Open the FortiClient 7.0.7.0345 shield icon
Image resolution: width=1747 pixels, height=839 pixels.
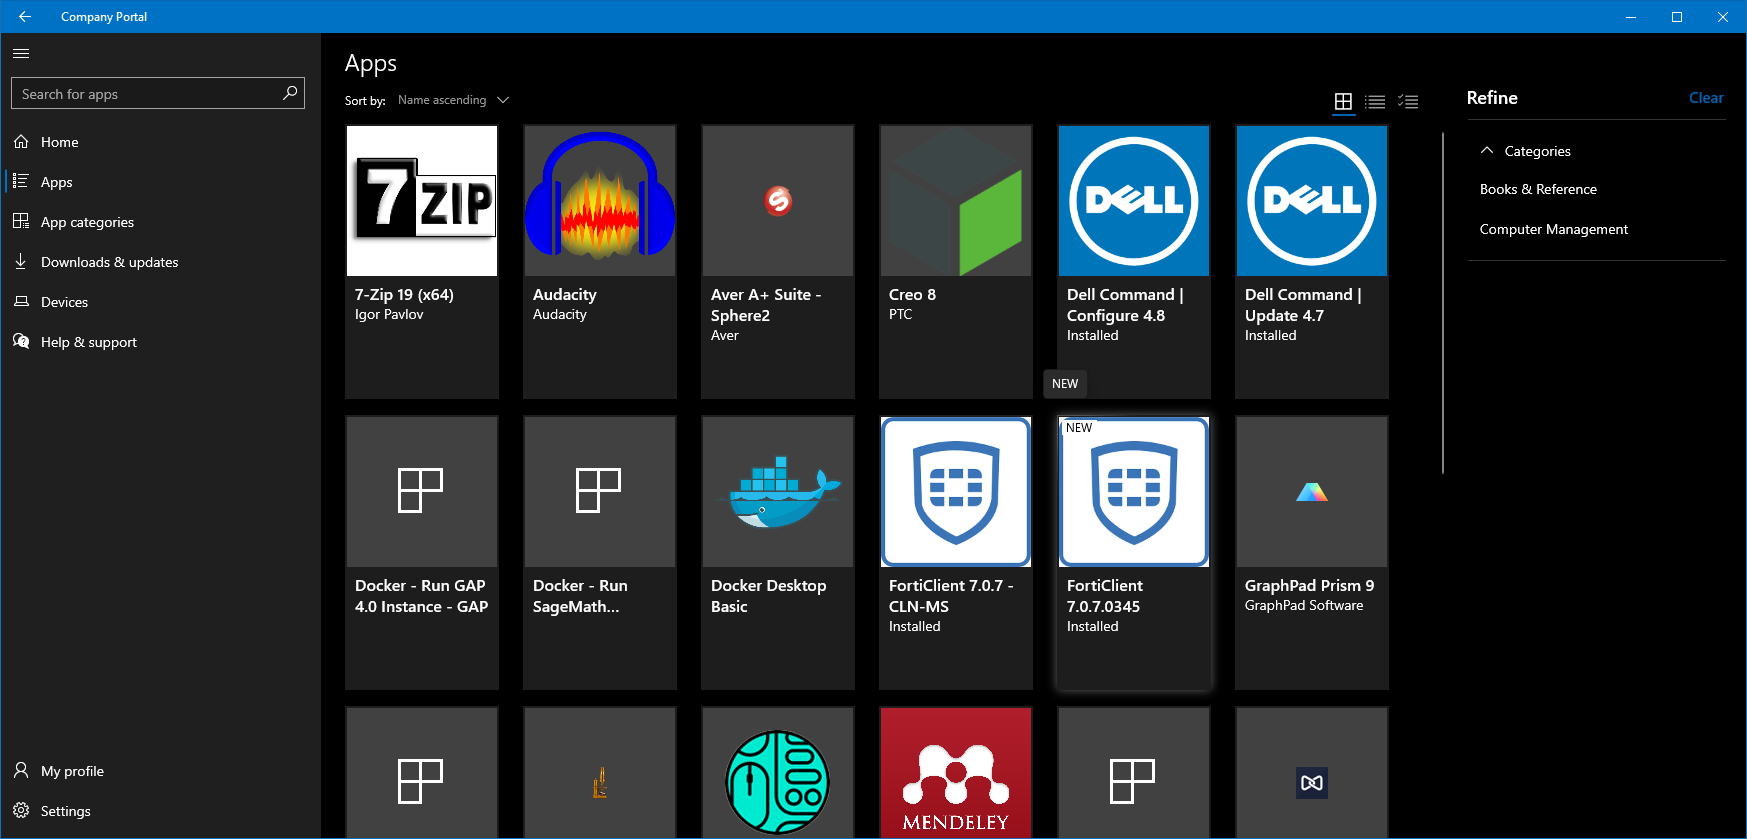1134,492
